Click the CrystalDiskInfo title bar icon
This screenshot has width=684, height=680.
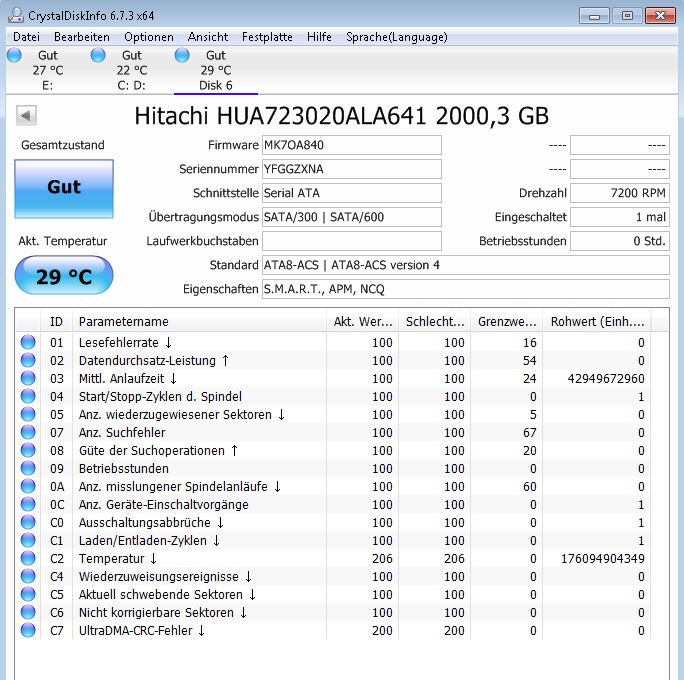tap(16, 15)
